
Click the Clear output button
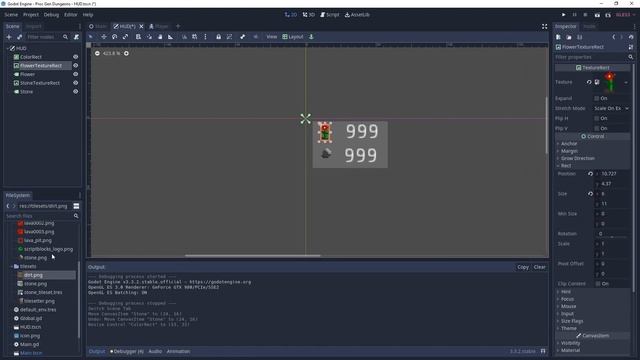pos(540,267)
